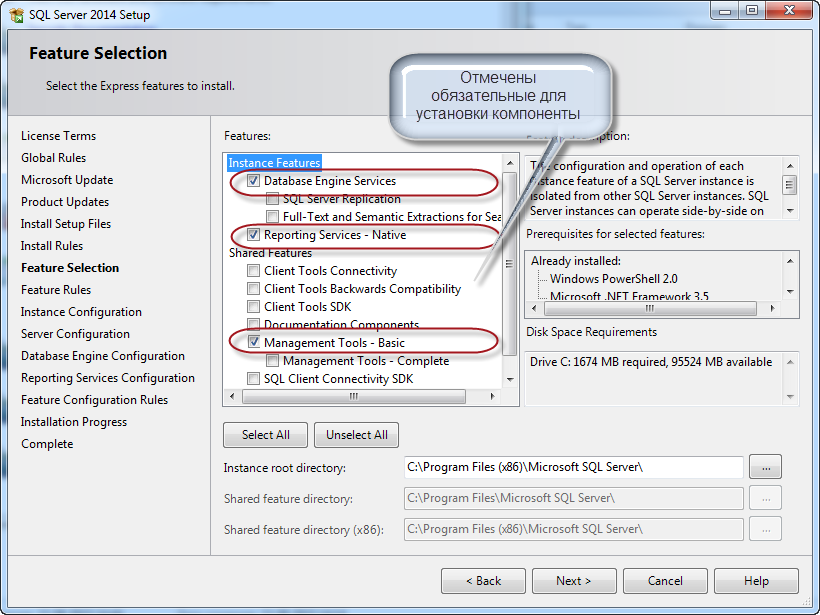This screenshot has width=820, height=615.
Task: Tick the Client Tools SDK checkbox
Action: (x=254, y=306)
